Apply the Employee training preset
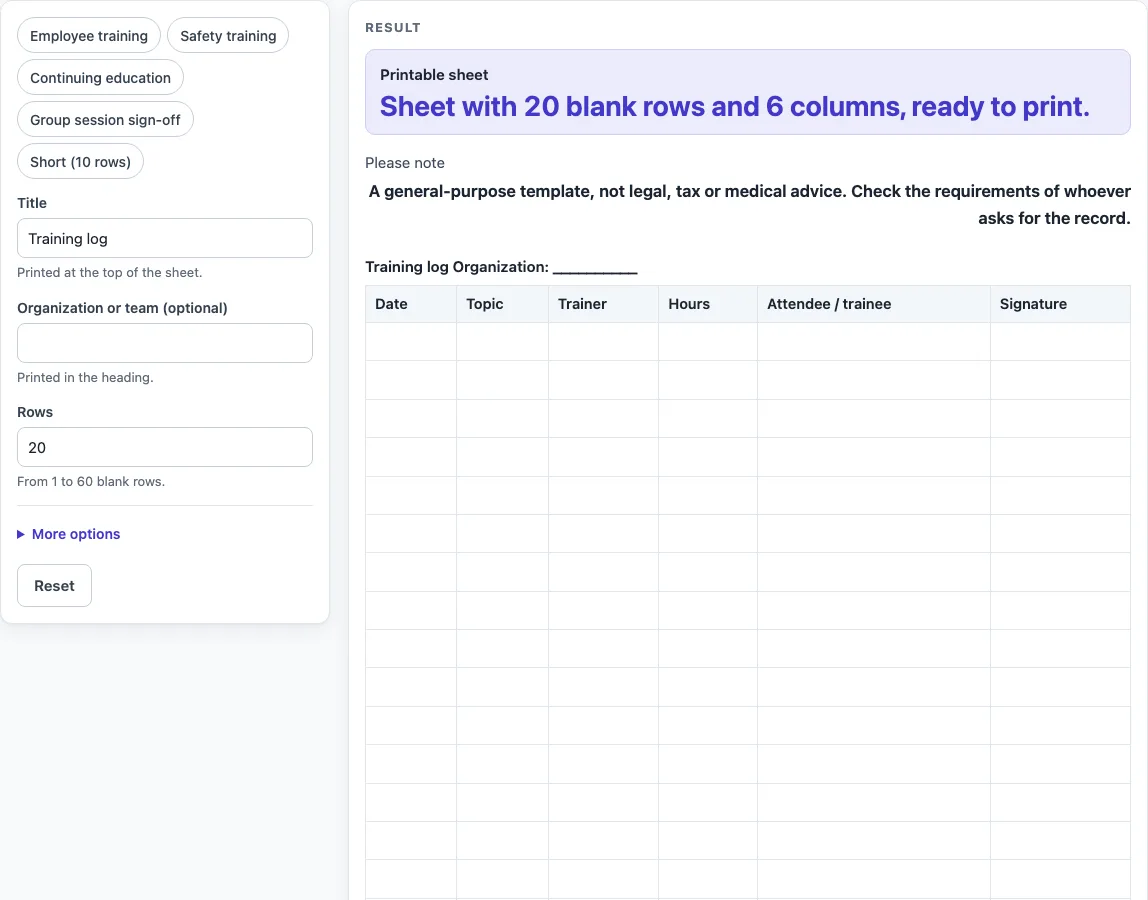 89,36
